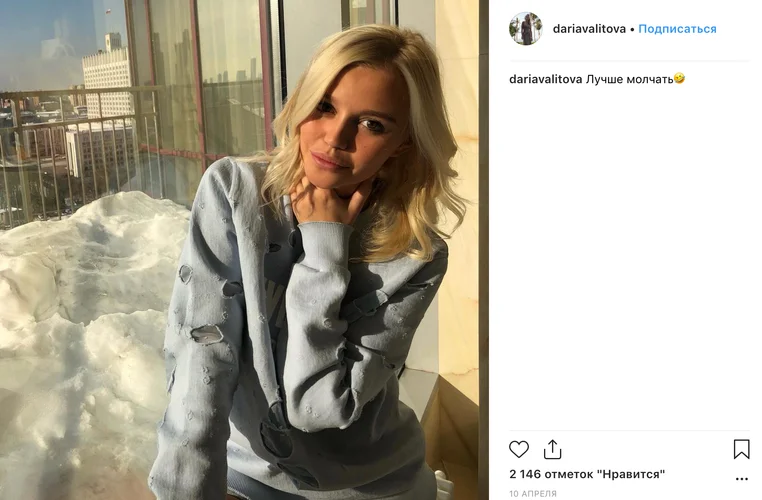Viewport: 762px width, 500px height.
Task: Click the snow pile in the photo
Action: coord(83,340)
